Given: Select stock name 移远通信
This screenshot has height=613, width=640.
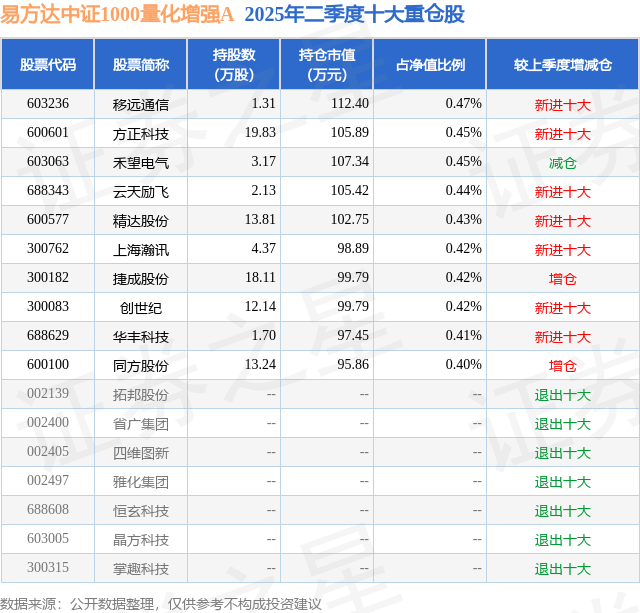Looking at the screenshot, I should [x=141, y=105].
